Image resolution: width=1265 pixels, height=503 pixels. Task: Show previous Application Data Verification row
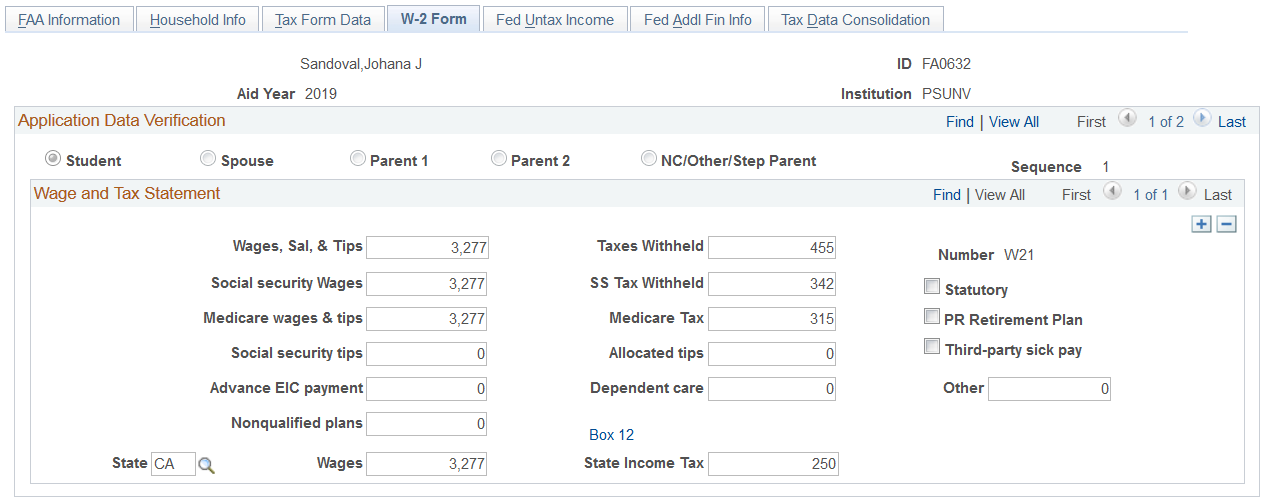1127,120
